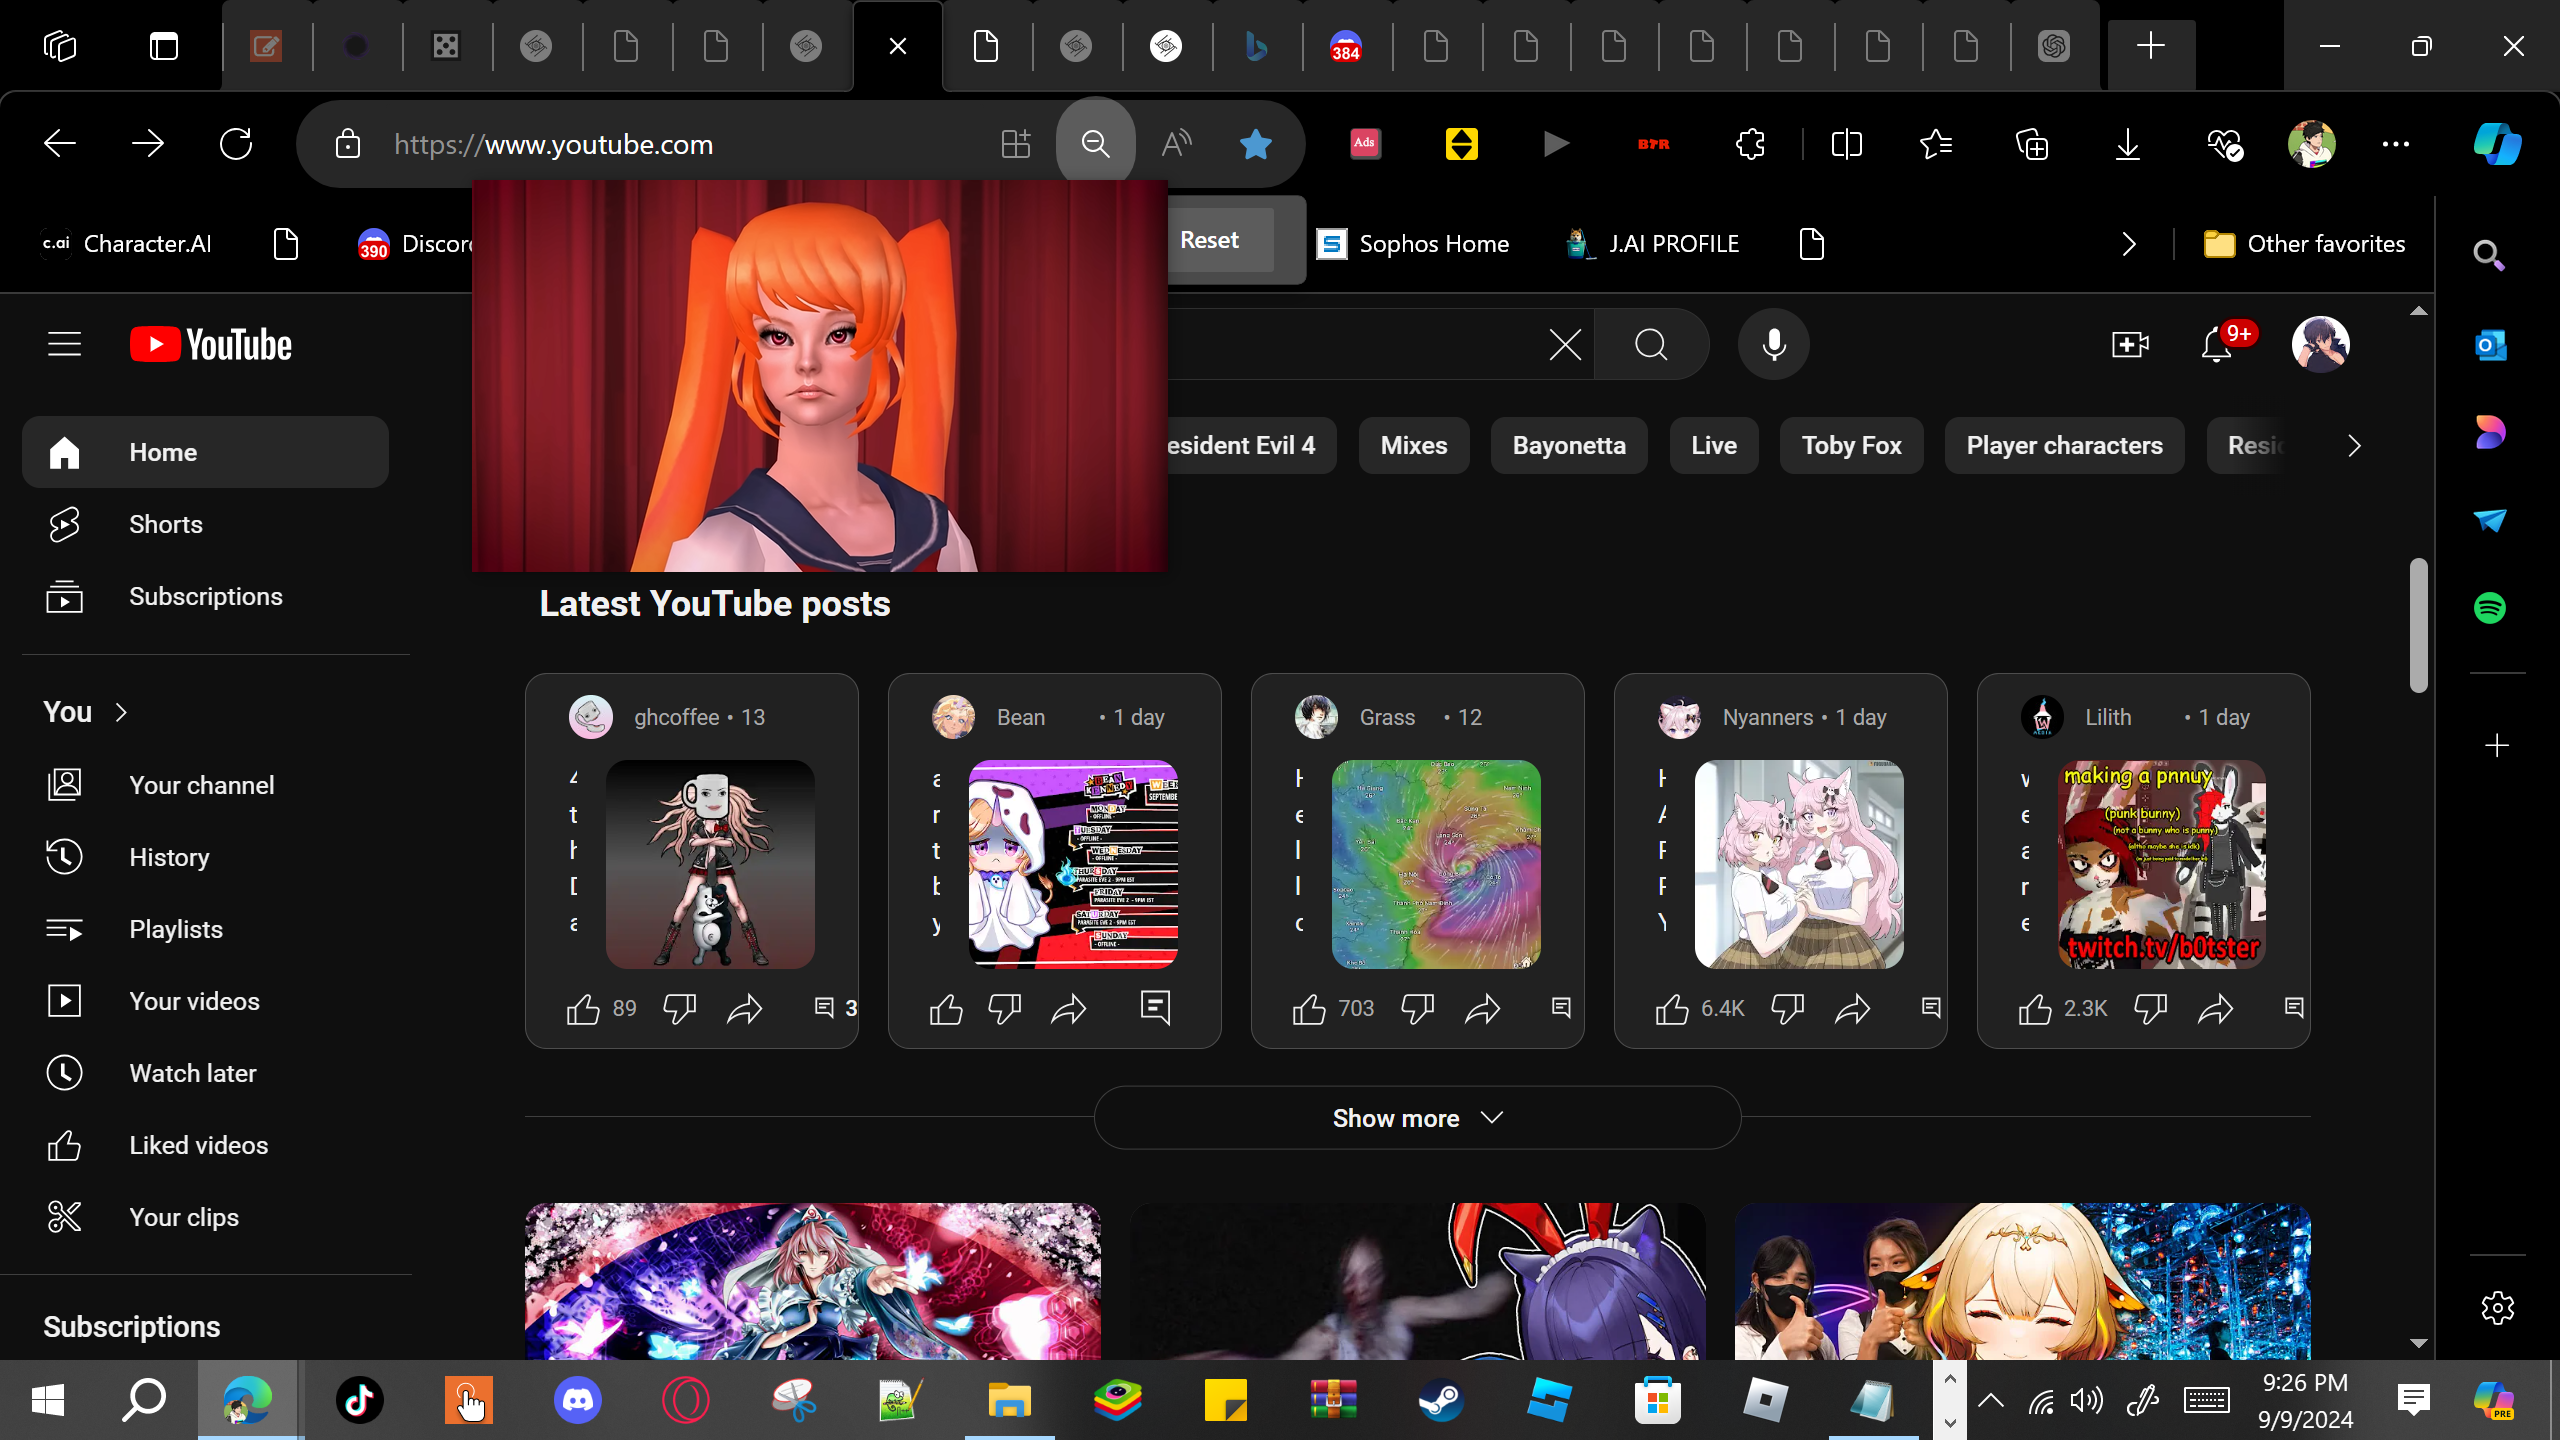Like the Nyanners post
This screenshot has width=2560, height=1440.
click(x=1672, y=1009)
